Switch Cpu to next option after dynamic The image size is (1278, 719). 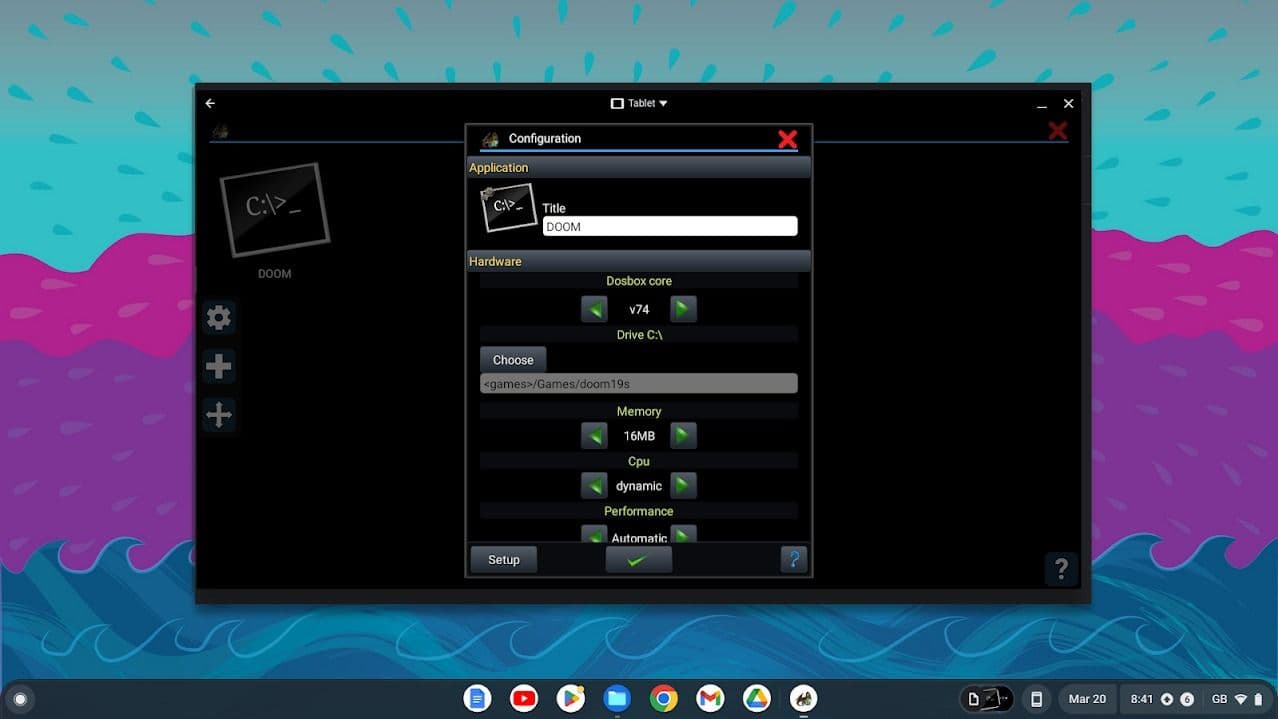point(683,486)
